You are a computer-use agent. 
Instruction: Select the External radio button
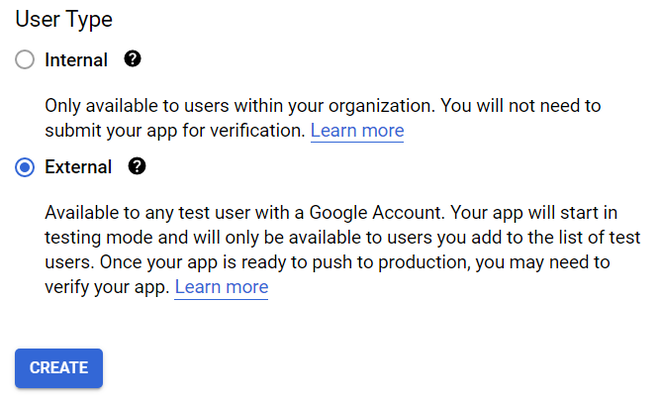[25, 167]
